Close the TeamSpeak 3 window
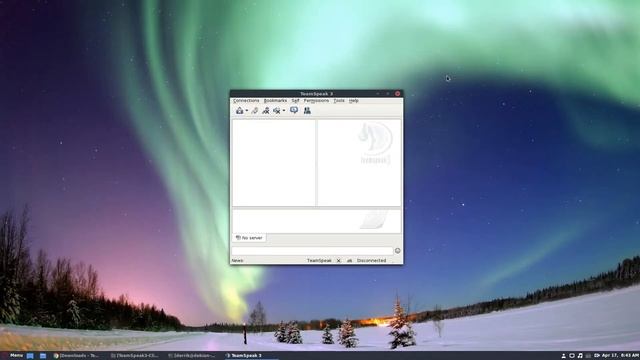 (x=398, y=93)
